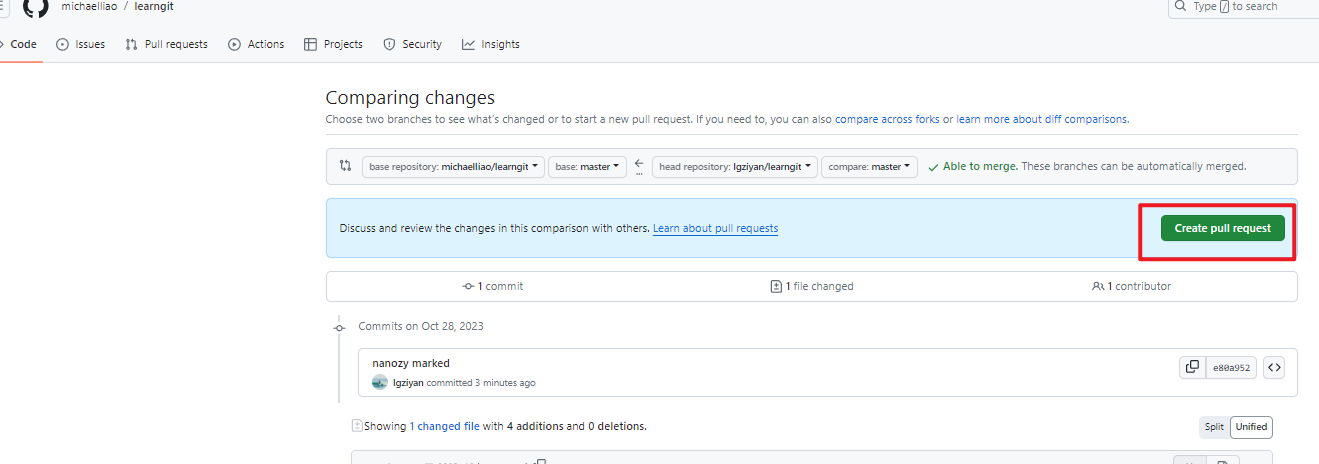Open the compare: master branch dropdown
This screenshot has width=1319, height=464.
(x=870, y=167)
